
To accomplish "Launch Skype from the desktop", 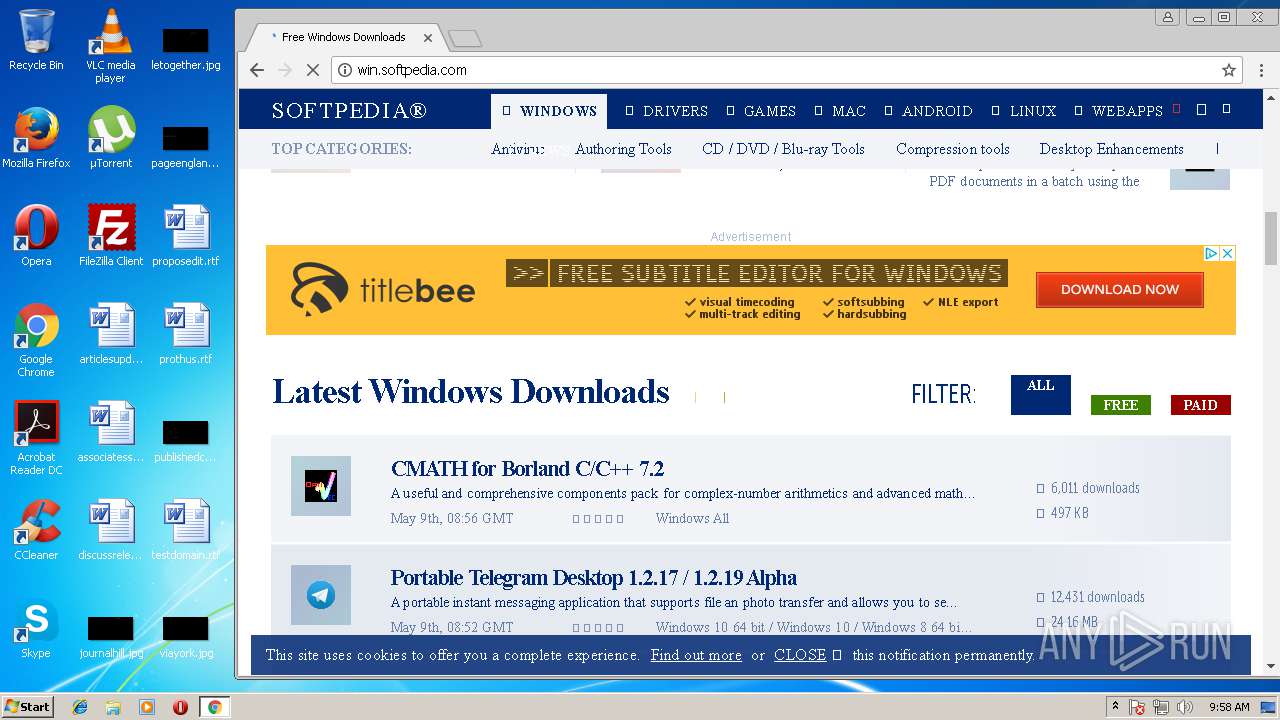I will coord(36,628).
